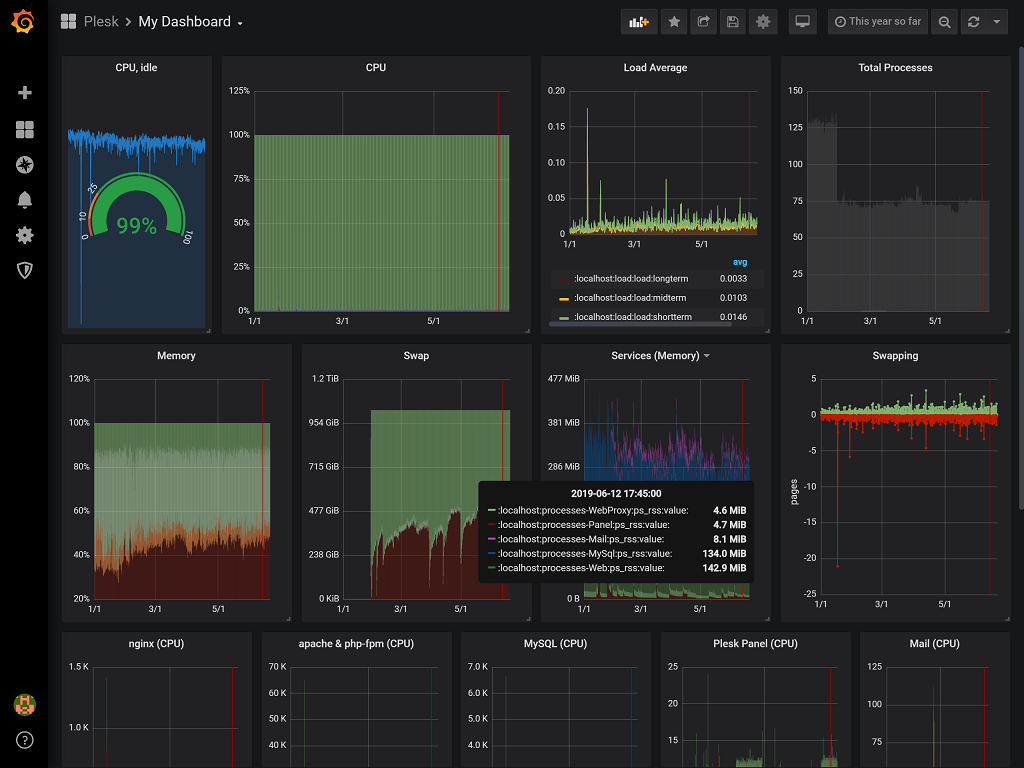The height and width of the screenshot is (768, 1024).
Task: Zoom out the time range
Action: tap(944, 21)
